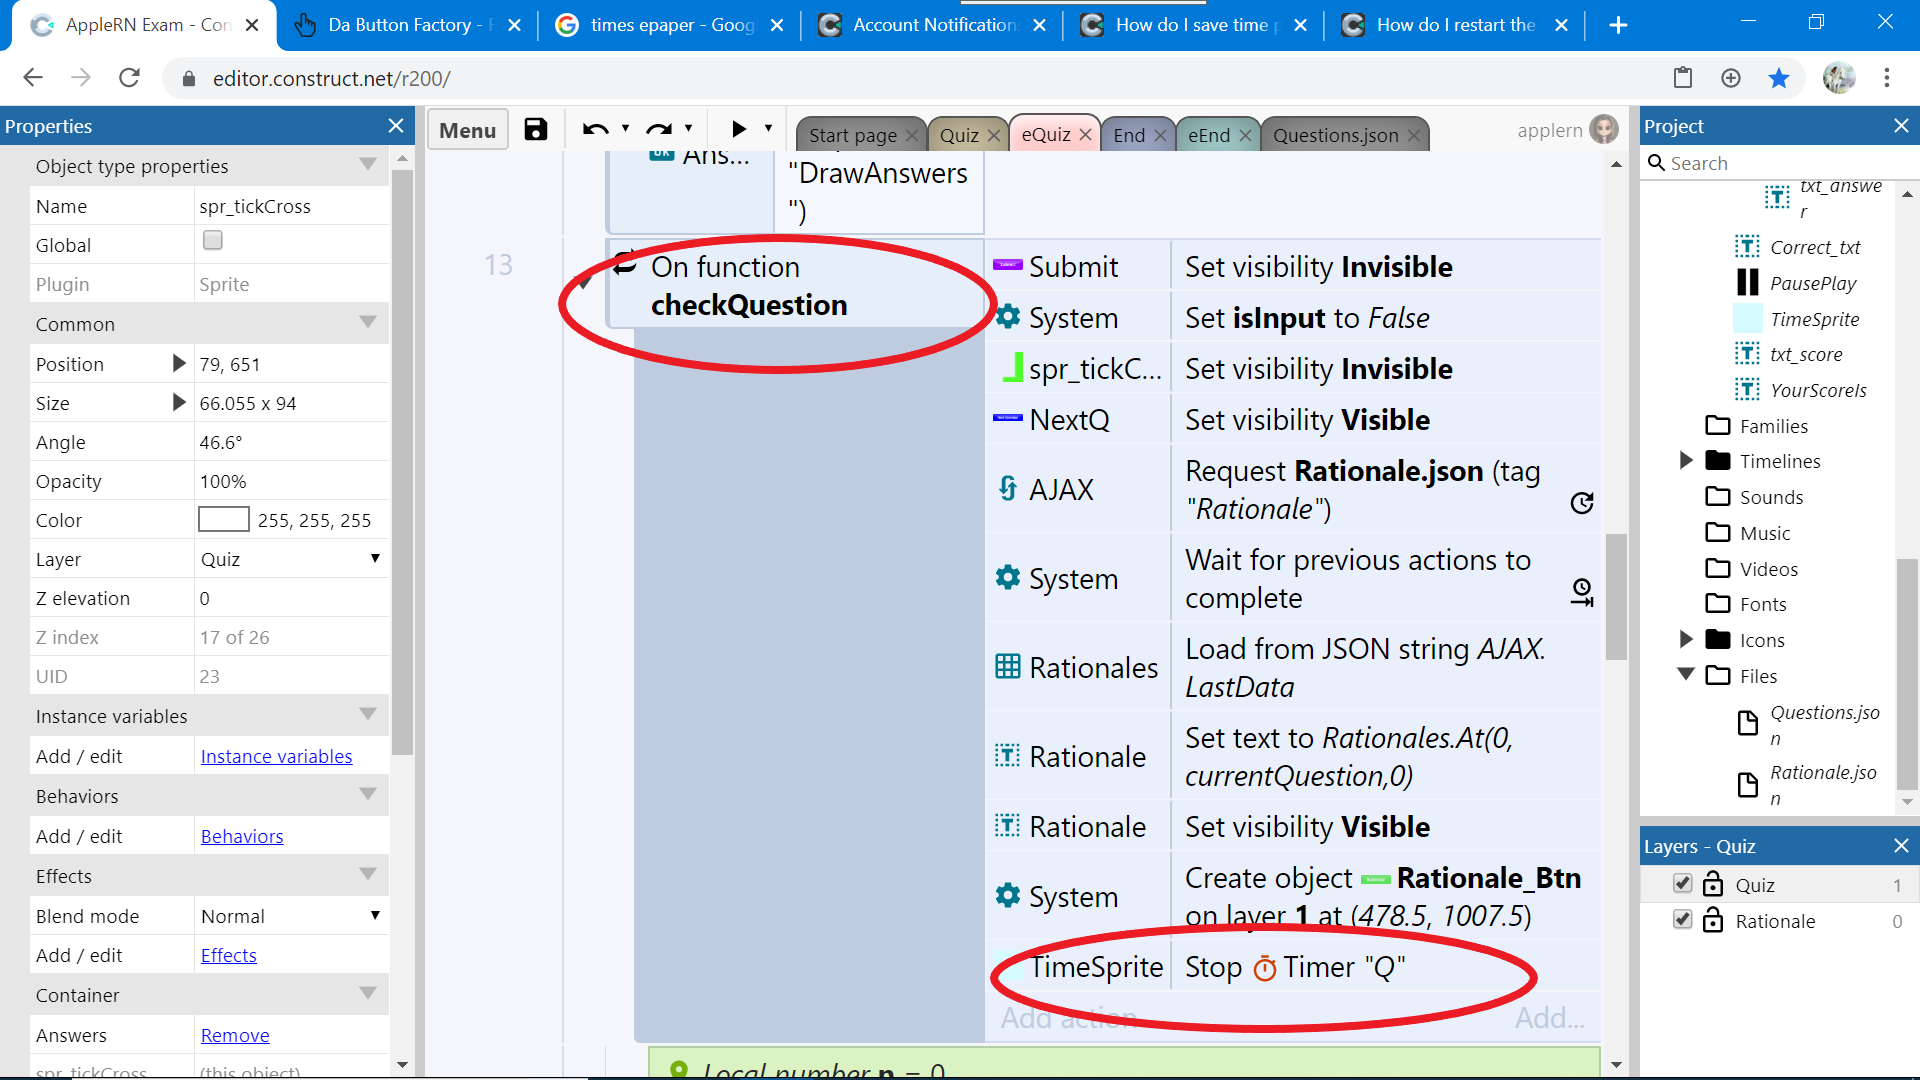Click the Save project disk icon

pos(536,130)
